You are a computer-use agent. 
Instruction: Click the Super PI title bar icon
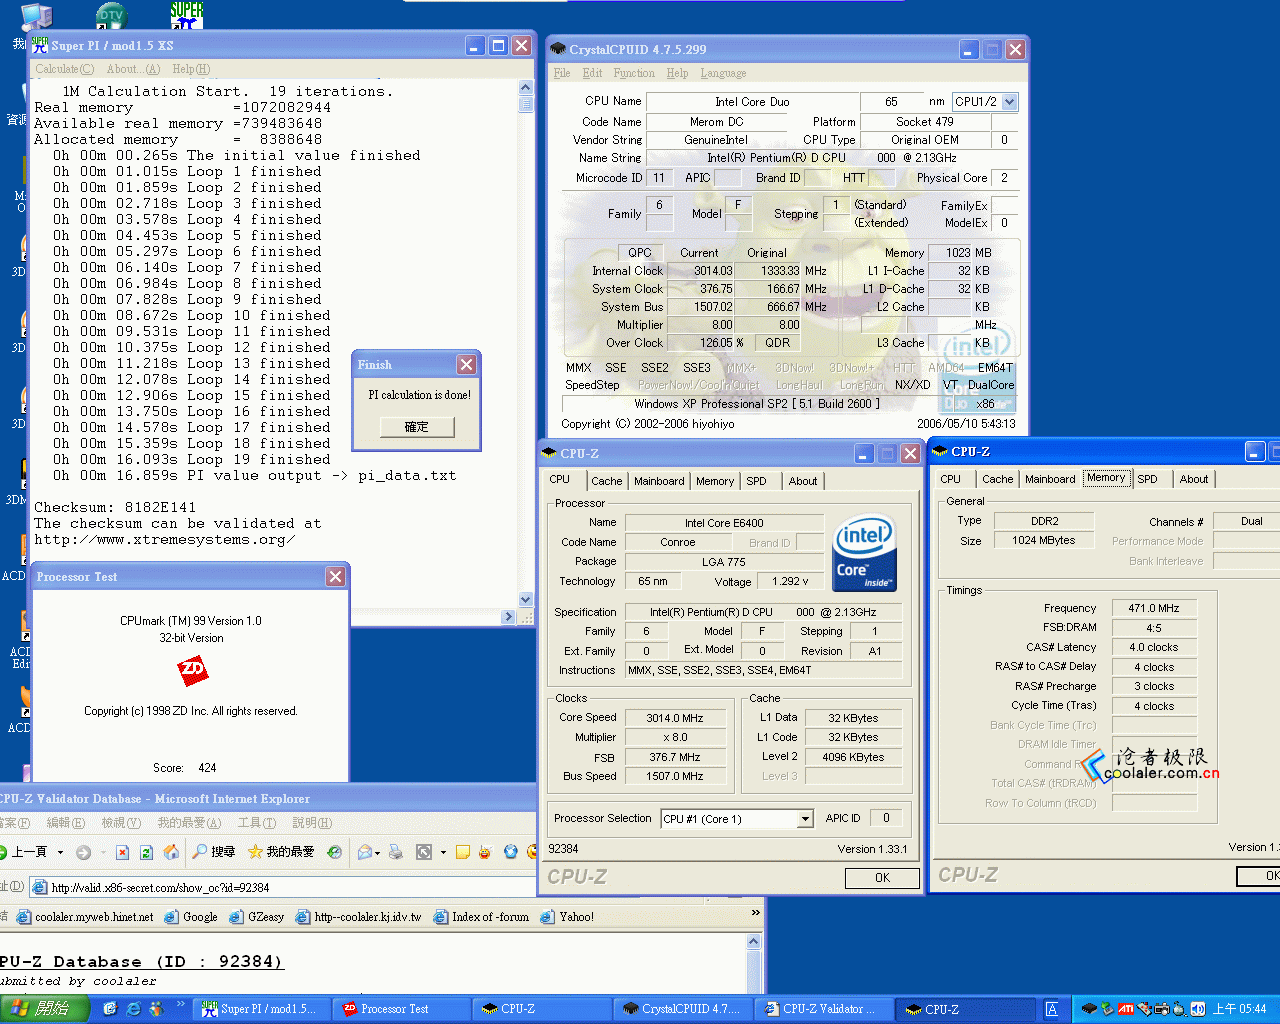40,45
